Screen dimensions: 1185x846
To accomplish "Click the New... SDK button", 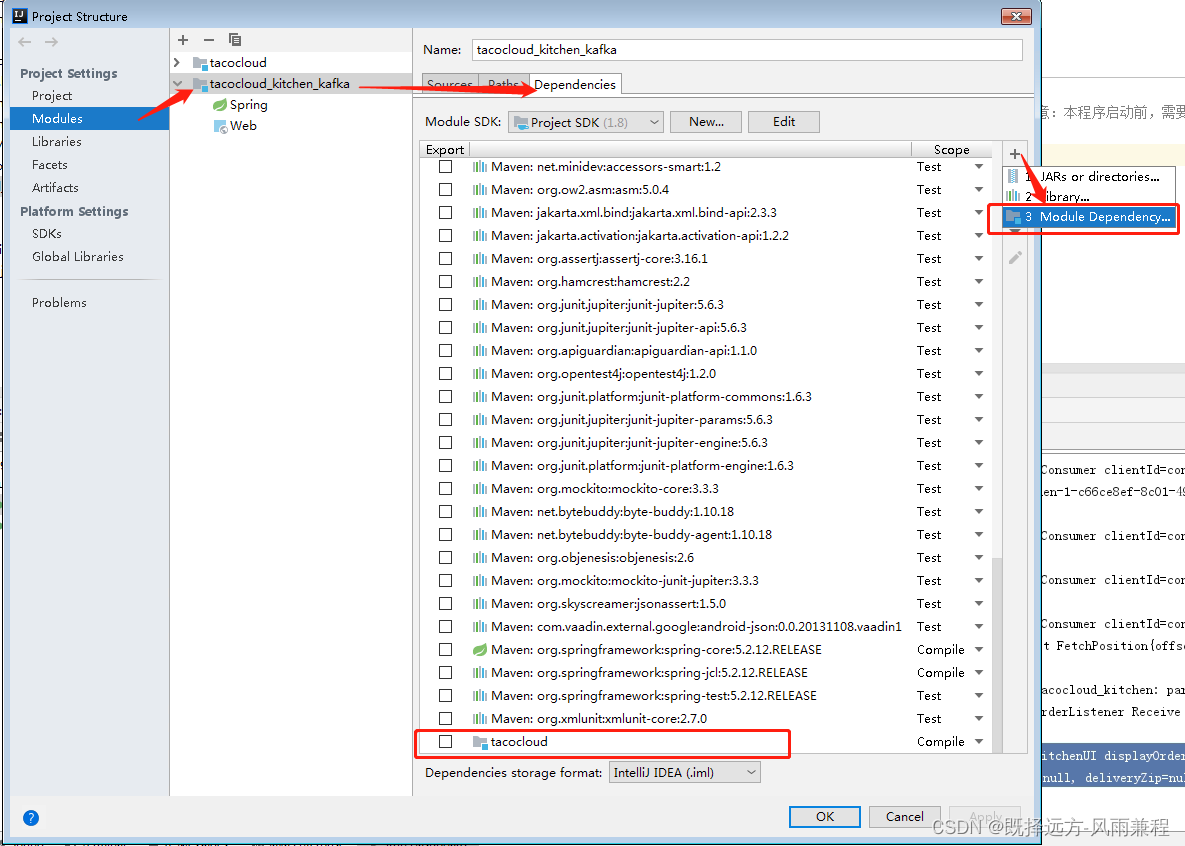I will point(706,122).
